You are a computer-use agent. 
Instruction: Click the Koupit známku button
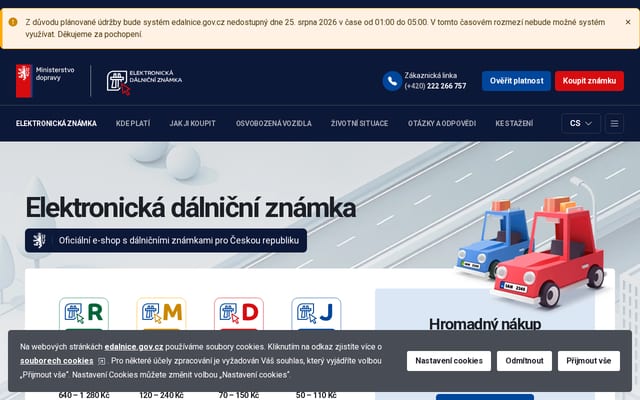(589, 81)
